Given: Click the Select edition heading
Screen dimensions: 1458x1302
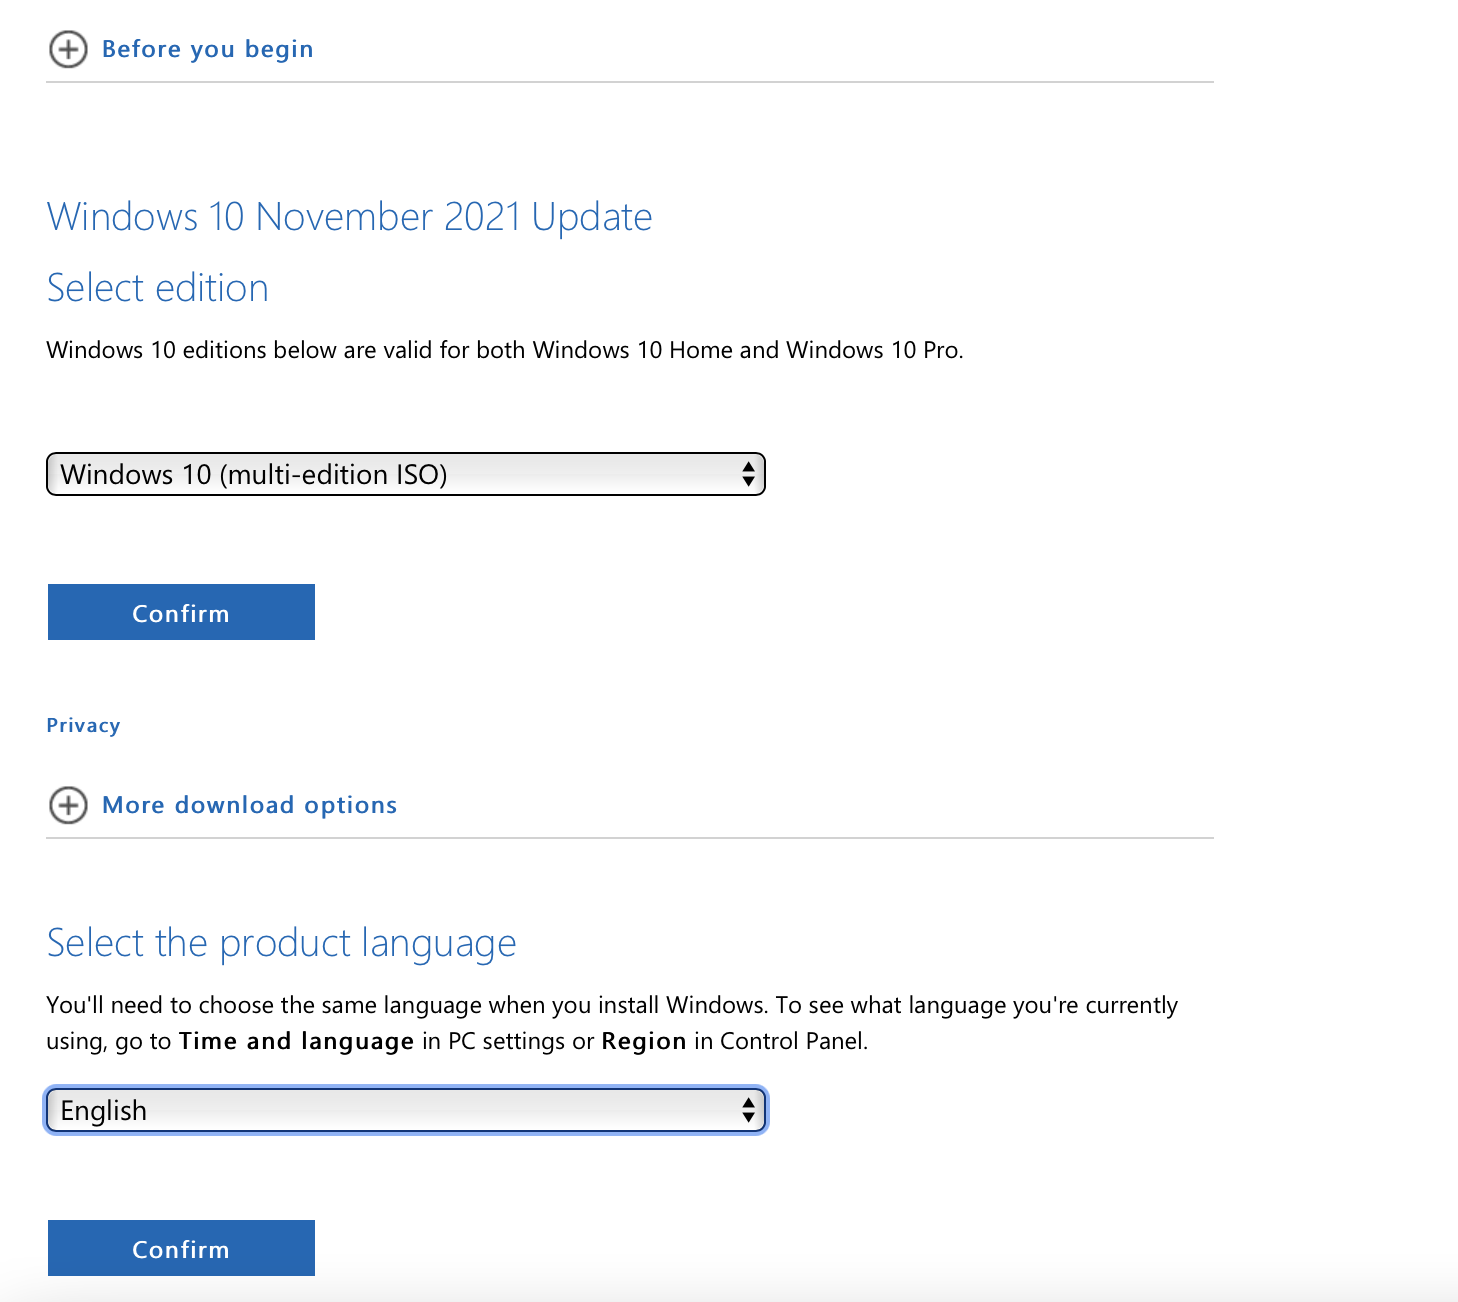Looking at the screenshot, I should [x=158, y=288].
